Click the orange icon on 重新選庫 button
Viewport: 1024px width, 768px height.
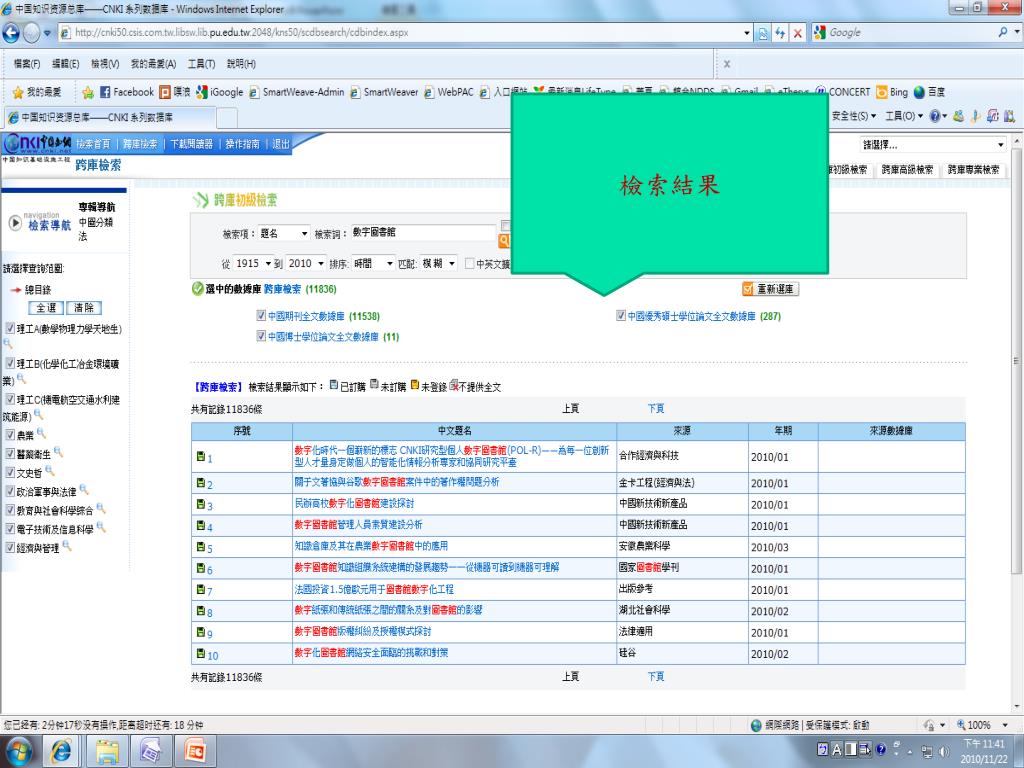[748, 289]
